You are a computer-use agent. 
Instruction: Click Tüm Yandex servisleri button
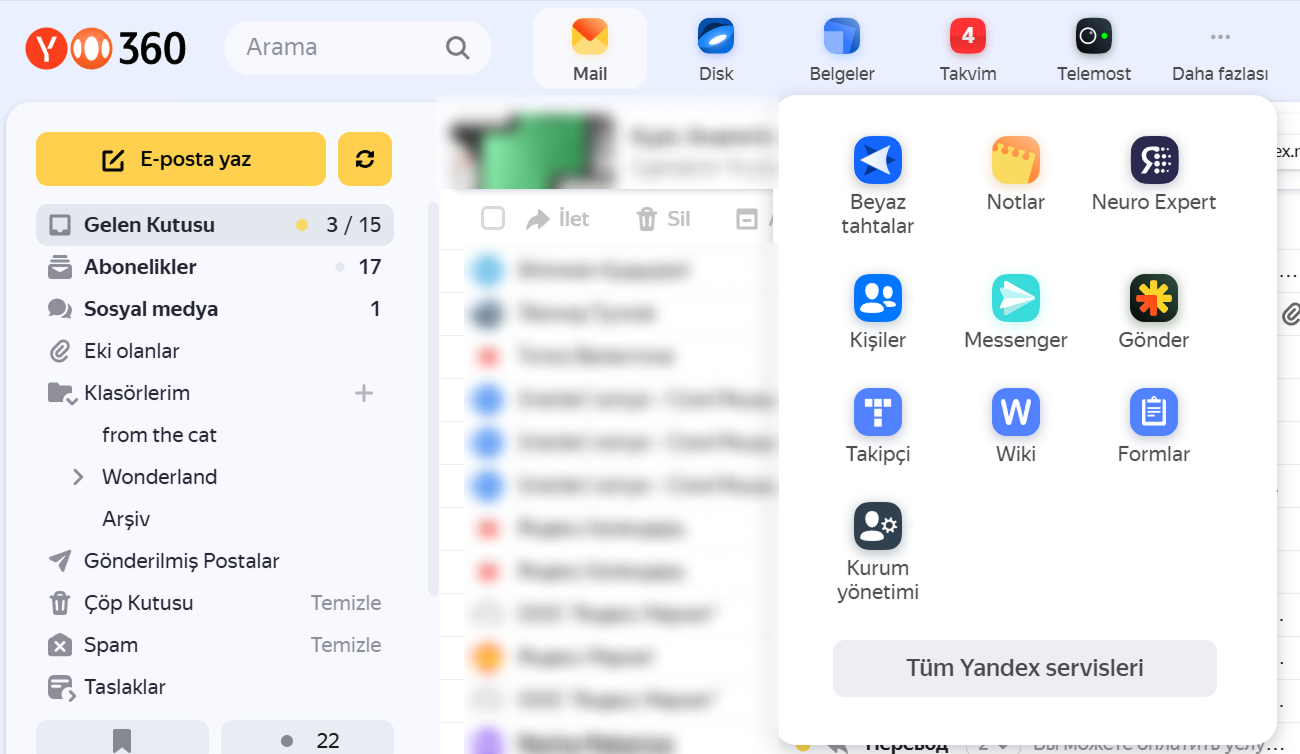pos(1024,668)
